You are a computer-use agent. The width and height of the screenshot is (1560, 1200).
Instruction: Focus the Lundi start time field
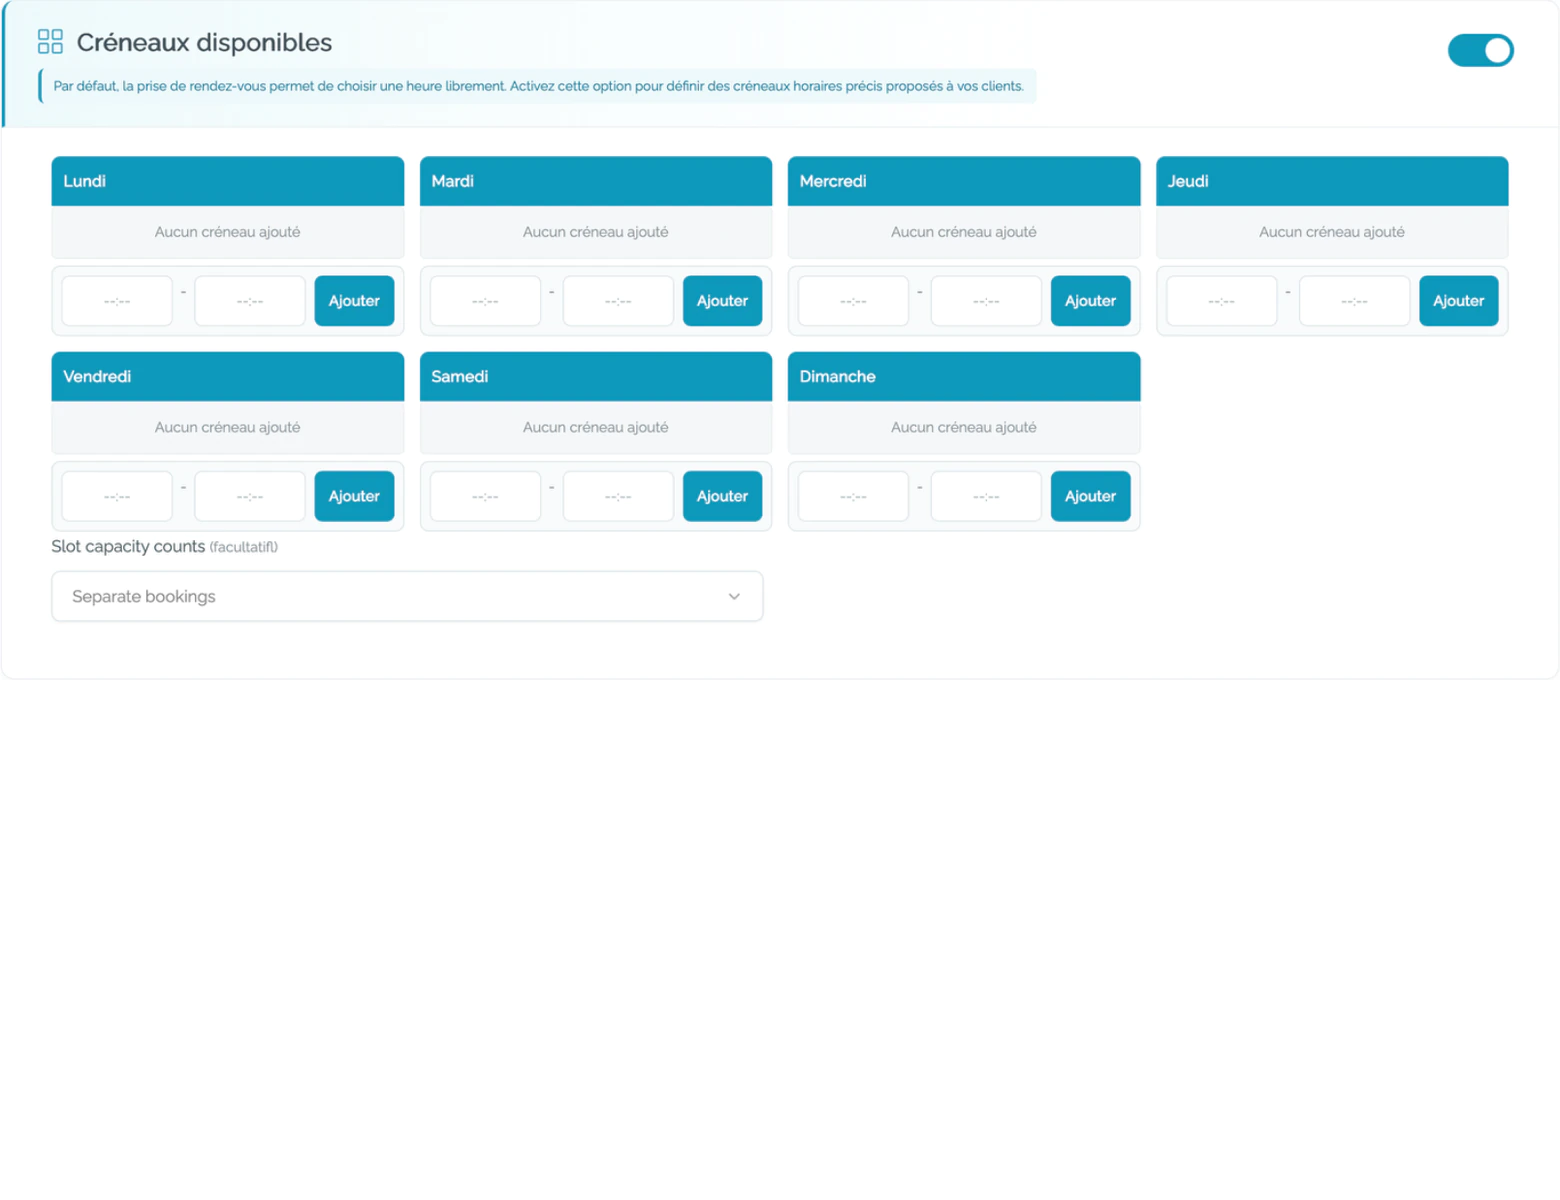(x=117, y=301)
